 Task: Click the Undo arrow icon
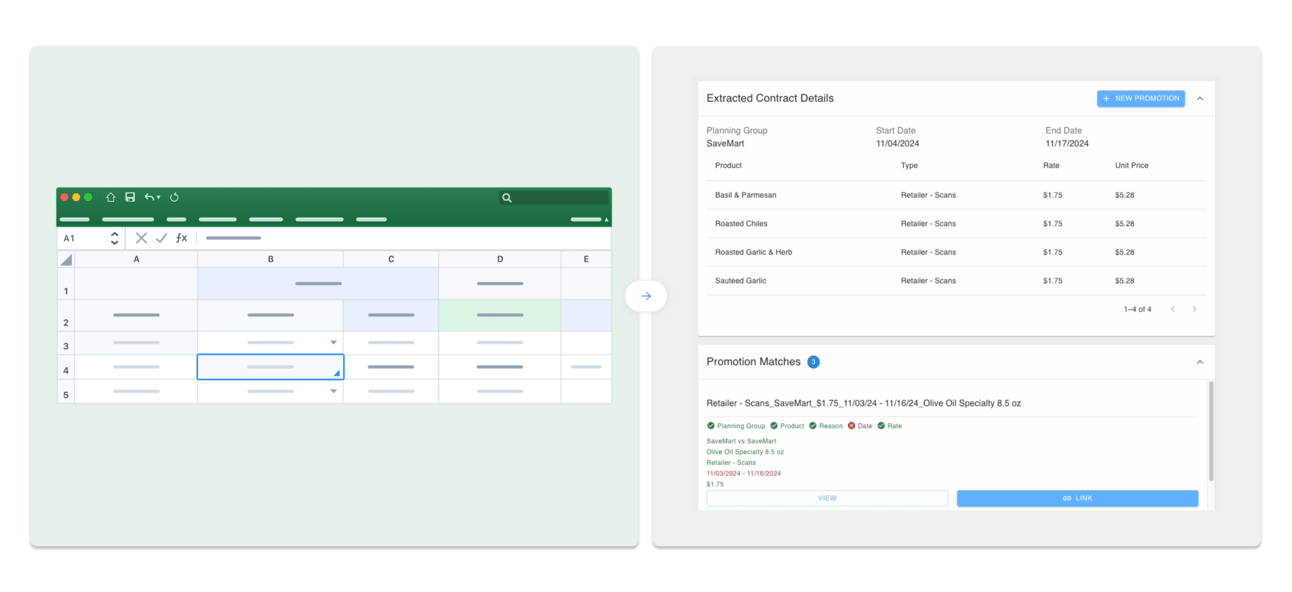point(149,198)
